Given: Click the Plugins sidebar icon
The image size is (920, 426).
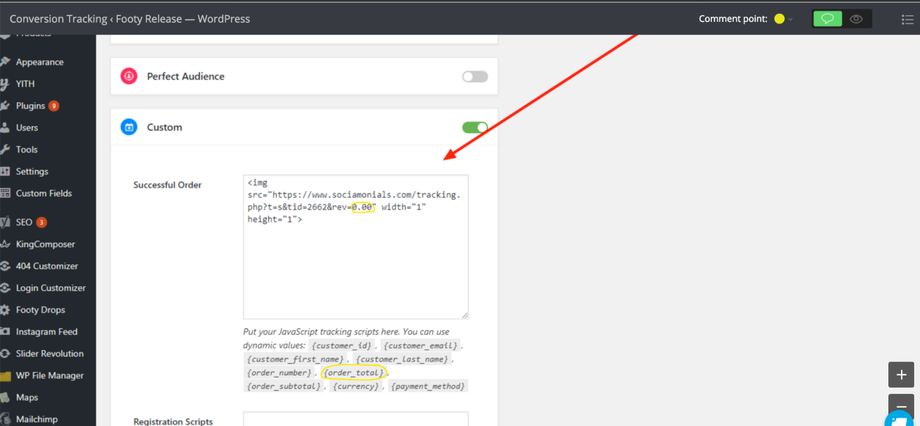Looking at the screenshot, I should click(5, 106).
